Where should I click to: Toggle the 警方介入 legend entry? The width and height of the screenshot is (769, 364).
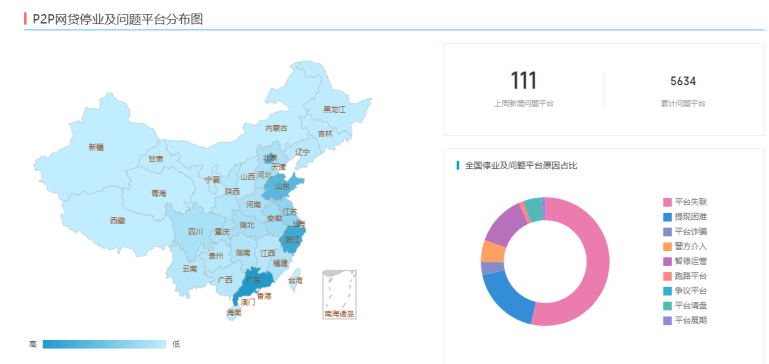point(685,246)
